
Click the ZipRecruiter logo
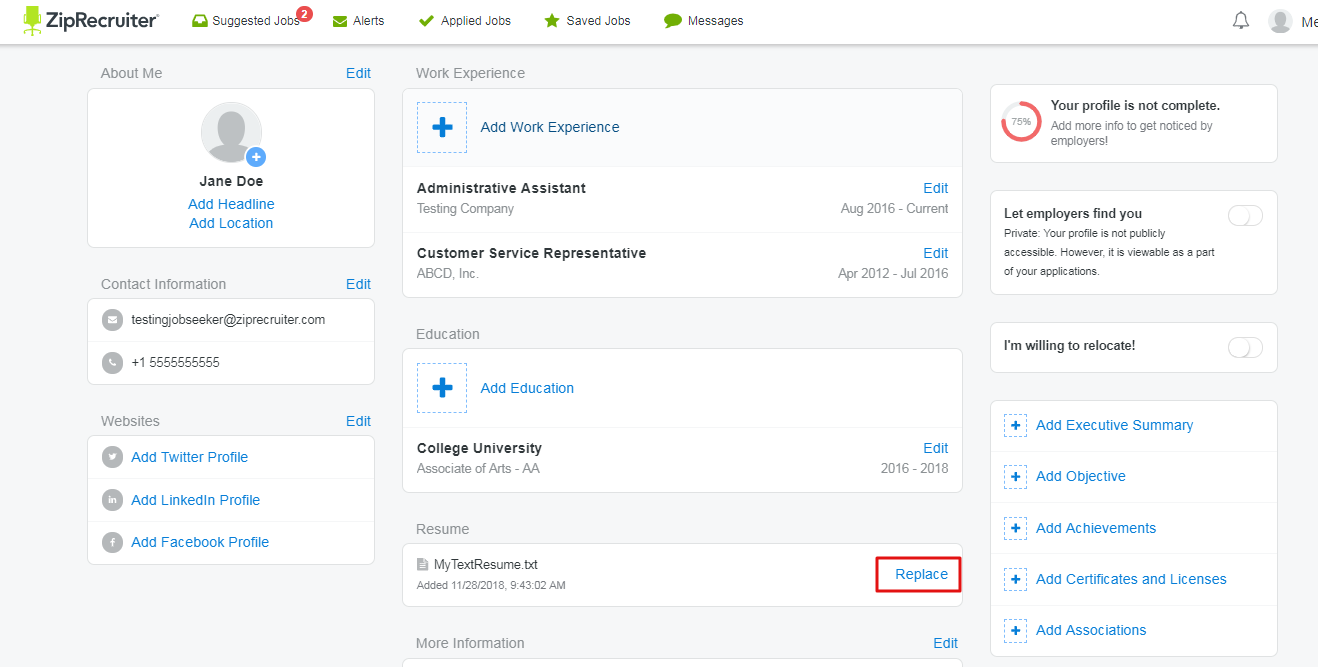coord(91,20)
